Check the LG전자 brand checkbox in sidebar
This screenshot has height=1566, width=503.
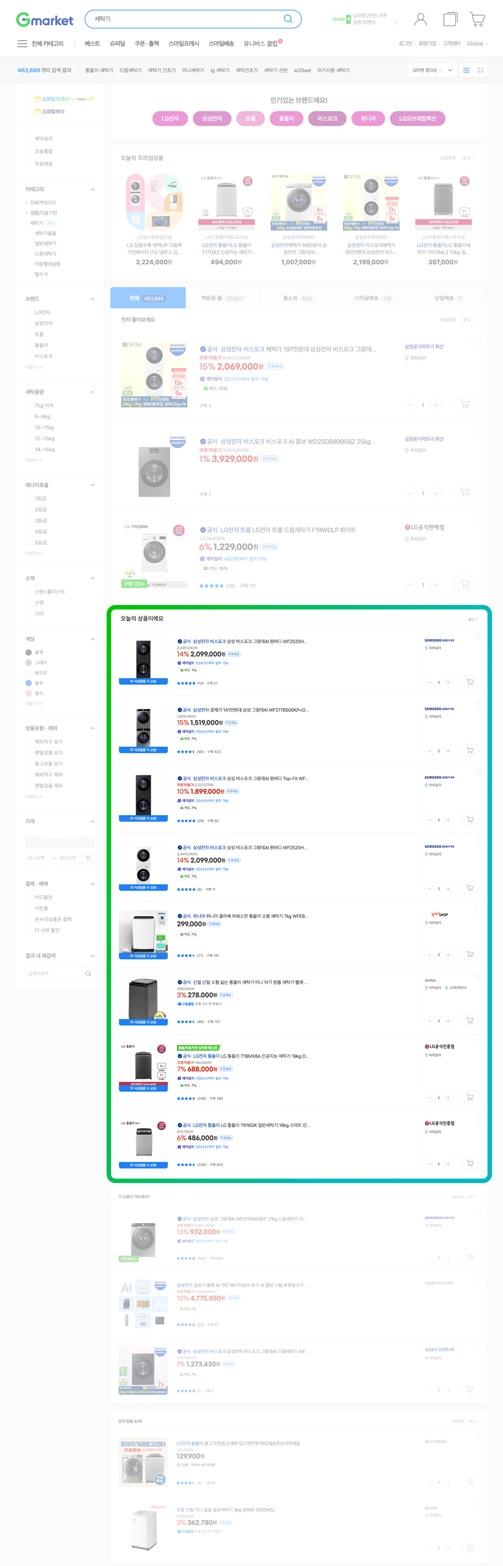[28, 313]
